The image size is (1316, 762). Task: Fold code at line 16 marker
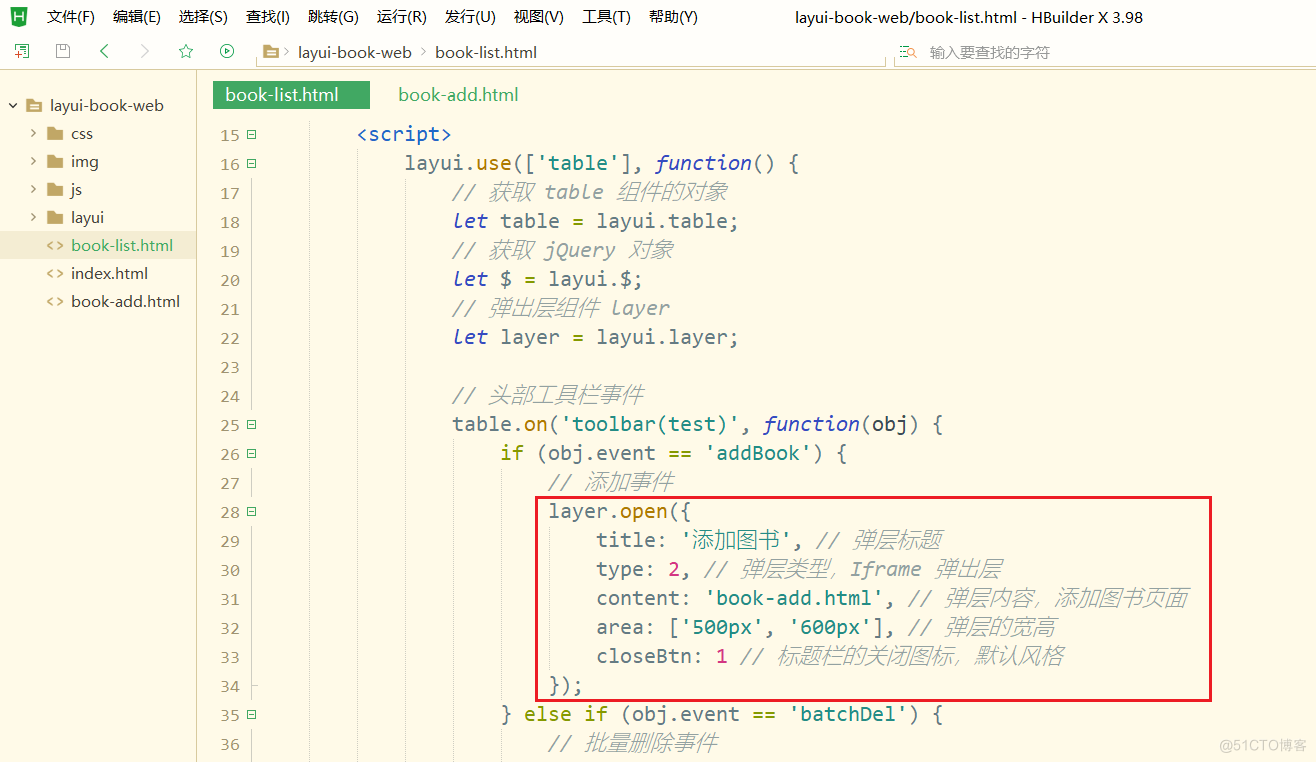(x=252, y=163)
